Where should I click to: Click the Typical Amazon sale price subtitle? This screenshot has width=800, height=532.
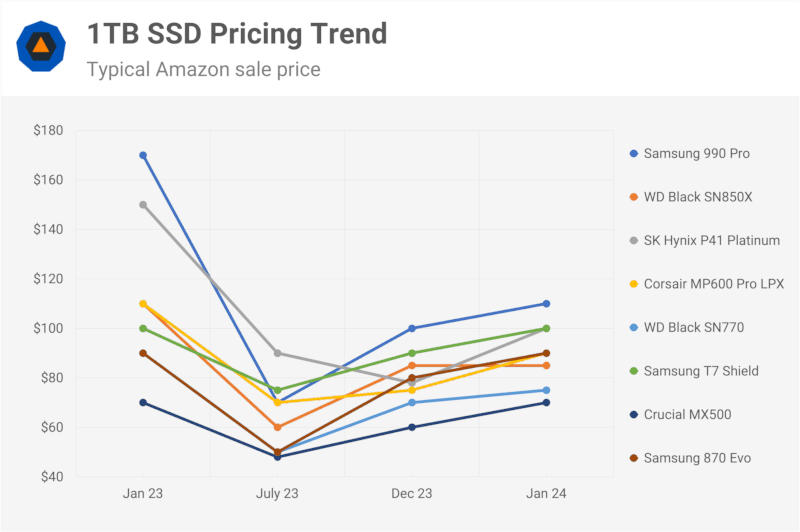203,69
